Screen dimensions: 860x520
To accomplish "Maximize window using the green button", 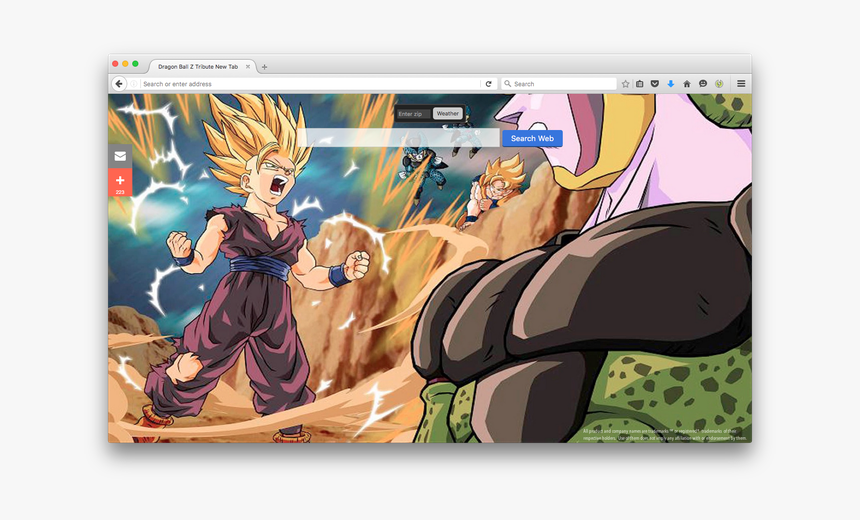I will [135, 64].
